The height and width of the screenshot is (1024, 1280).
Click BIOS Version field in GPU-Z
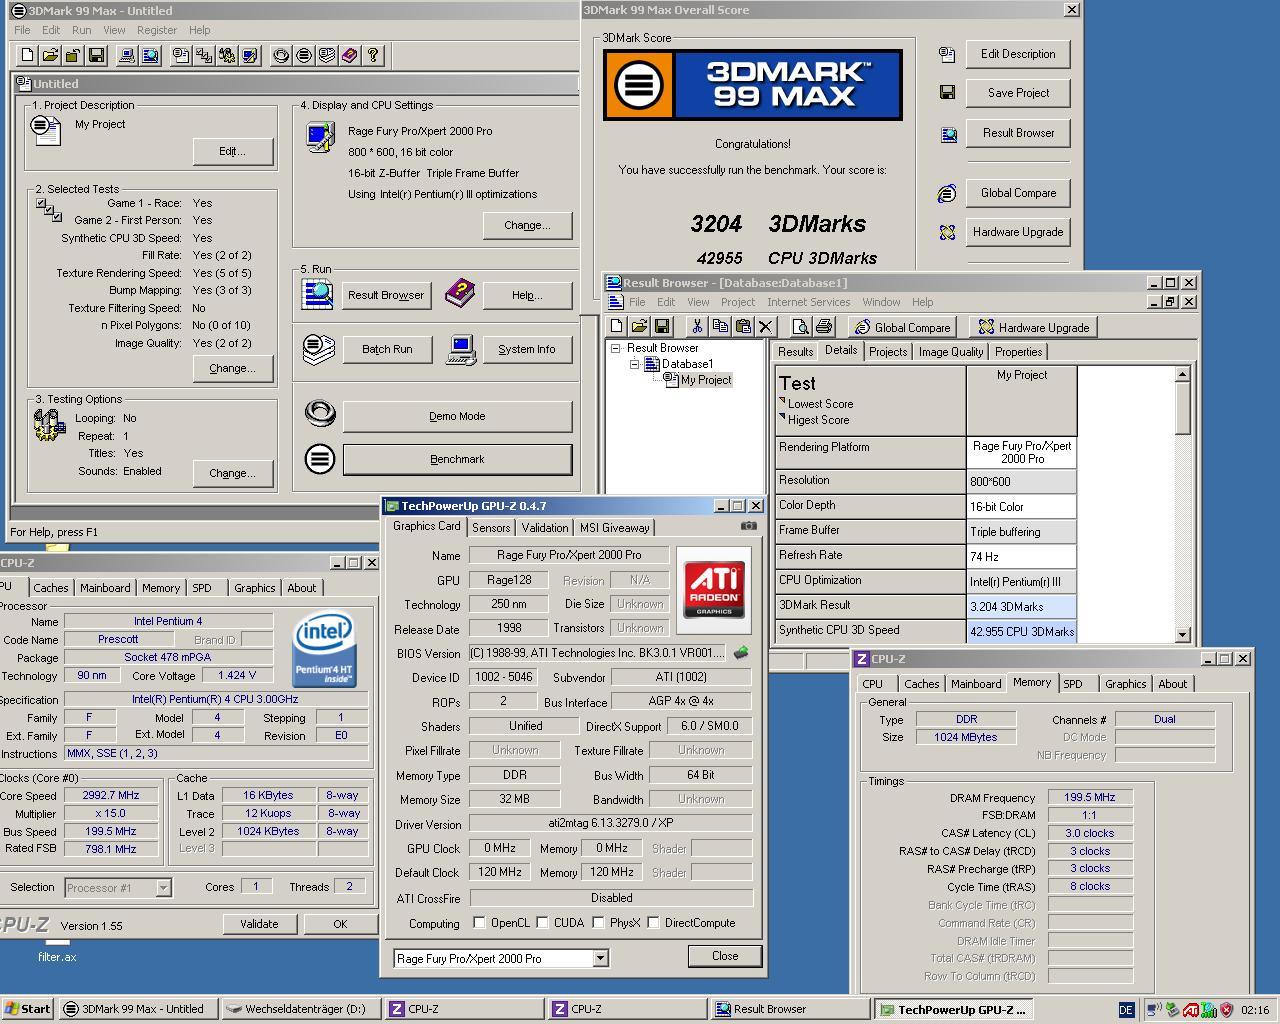coord(597,653)
